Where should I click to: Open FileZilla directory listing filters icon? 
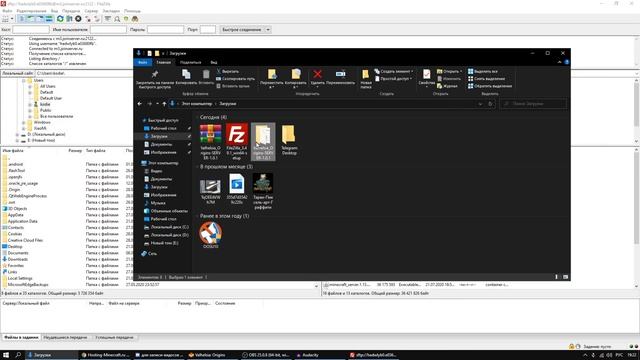pos(108,19)
